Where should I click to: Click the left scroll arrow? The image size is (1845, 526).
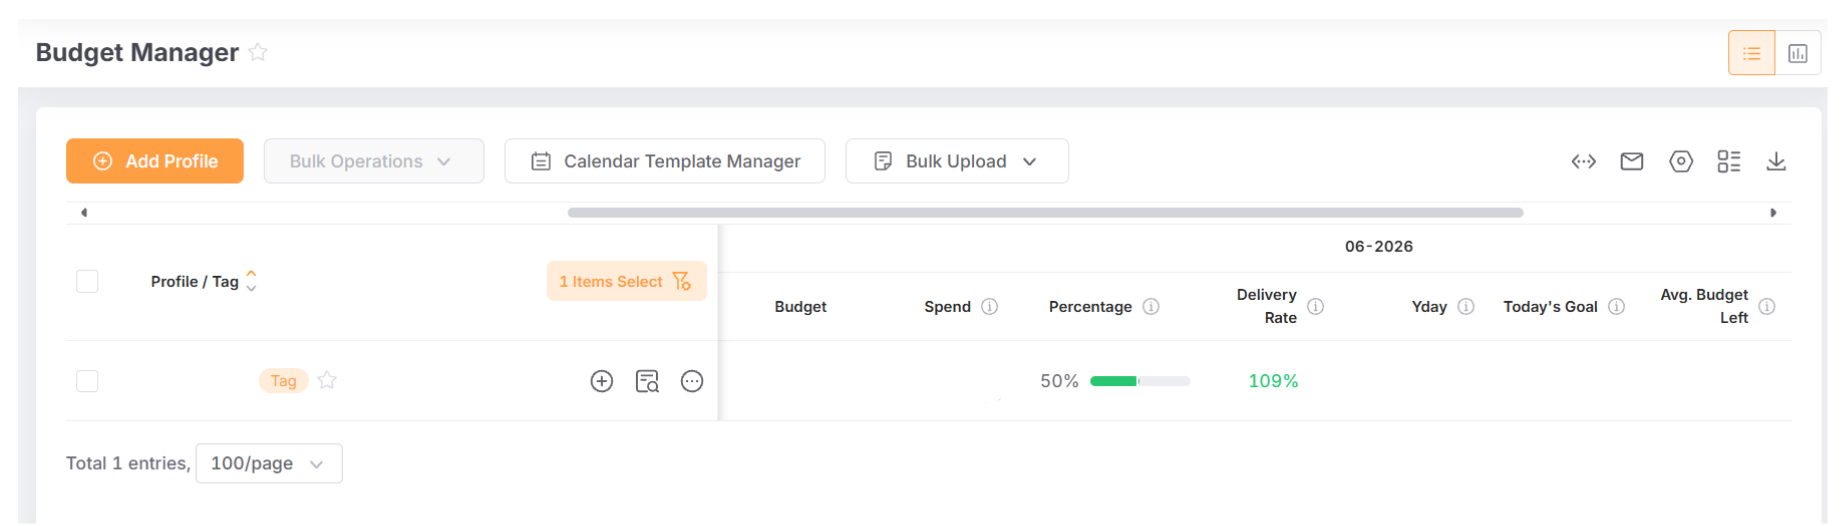click(84, 213)
